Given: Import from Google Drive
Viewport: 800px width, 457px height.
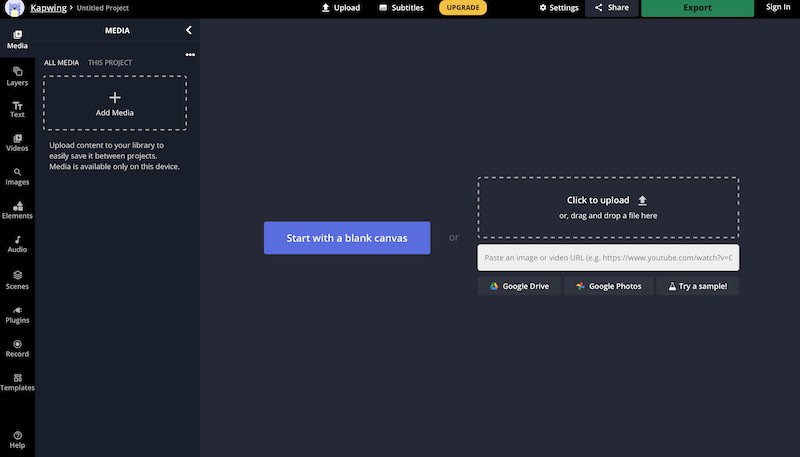Looking at the screenshot, I should click(519, 286).
